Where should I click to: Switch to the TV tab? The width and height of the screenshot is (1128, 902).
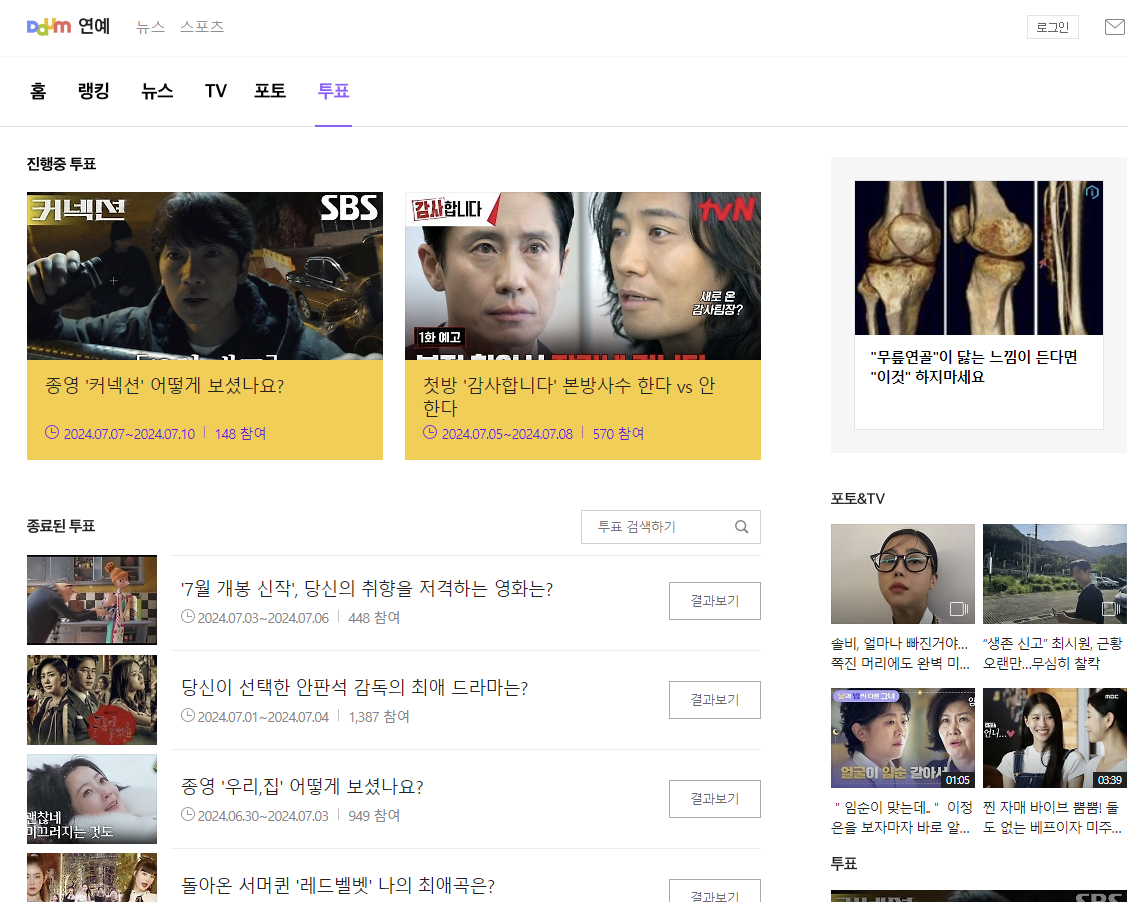pyautogui.click(x=215, y=91)
